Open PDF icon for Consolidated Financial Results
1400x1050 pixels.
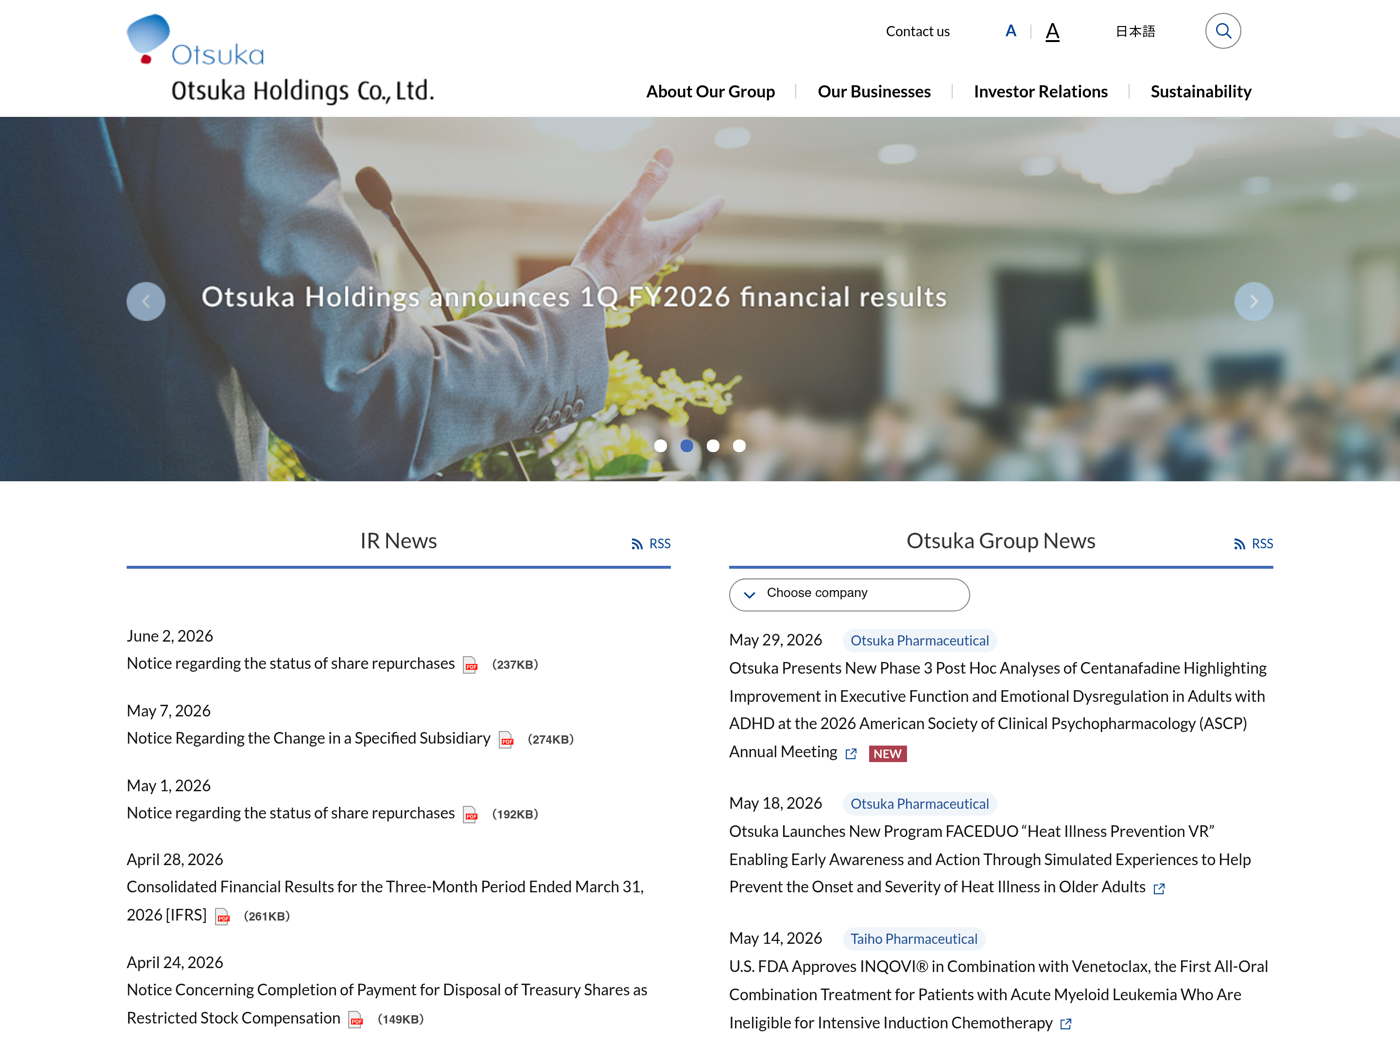coord(222,917)
